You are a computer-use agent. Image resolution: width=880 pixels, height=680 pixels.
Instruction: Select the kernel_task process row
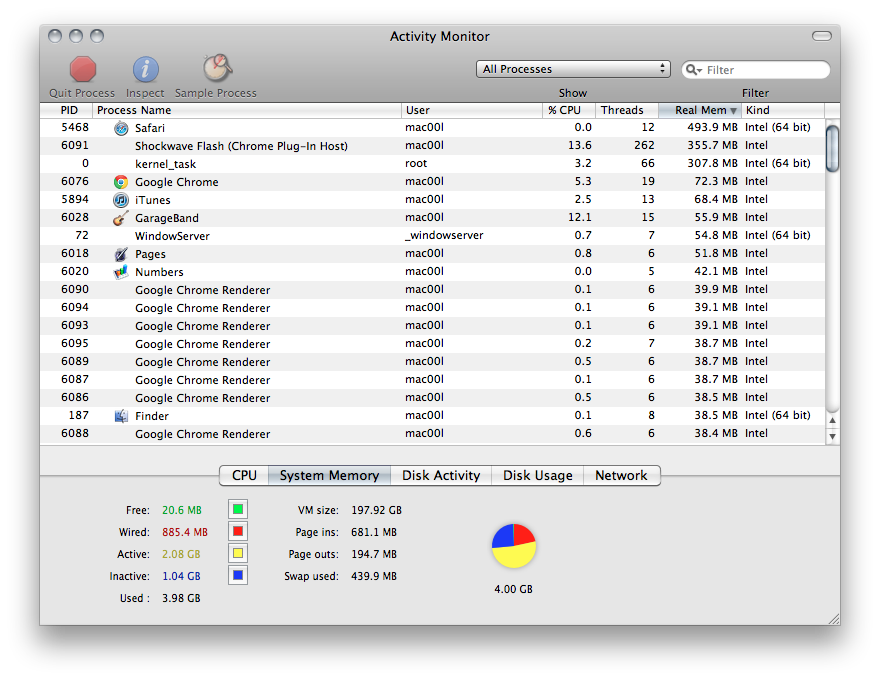(x=432, y=164)
